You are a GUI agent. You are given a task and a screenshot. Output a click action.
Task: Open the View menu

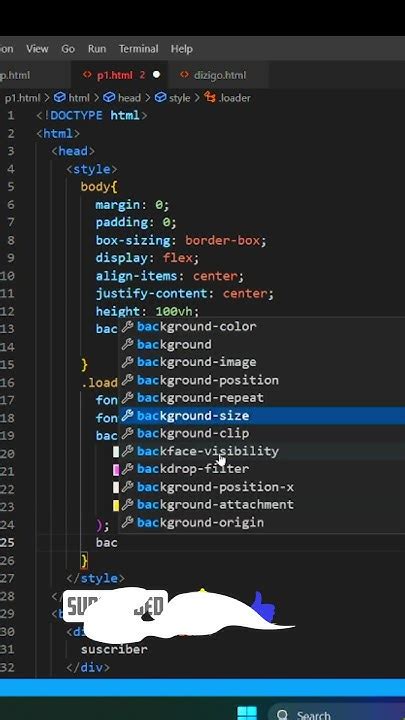coord(37,49)
